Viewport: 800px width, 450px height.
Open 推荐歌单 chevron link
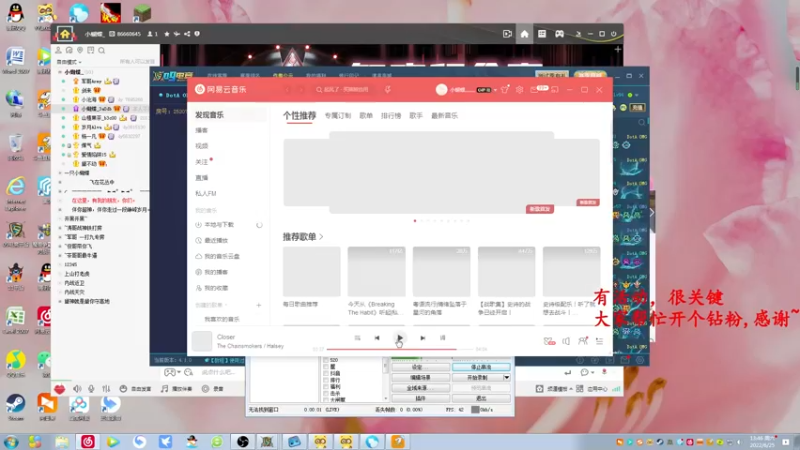tap(321, 237)
